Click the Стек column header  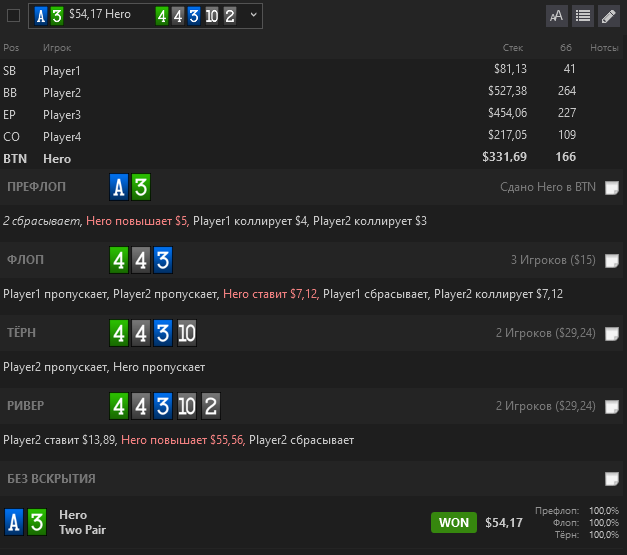click(x=513, y=48)
